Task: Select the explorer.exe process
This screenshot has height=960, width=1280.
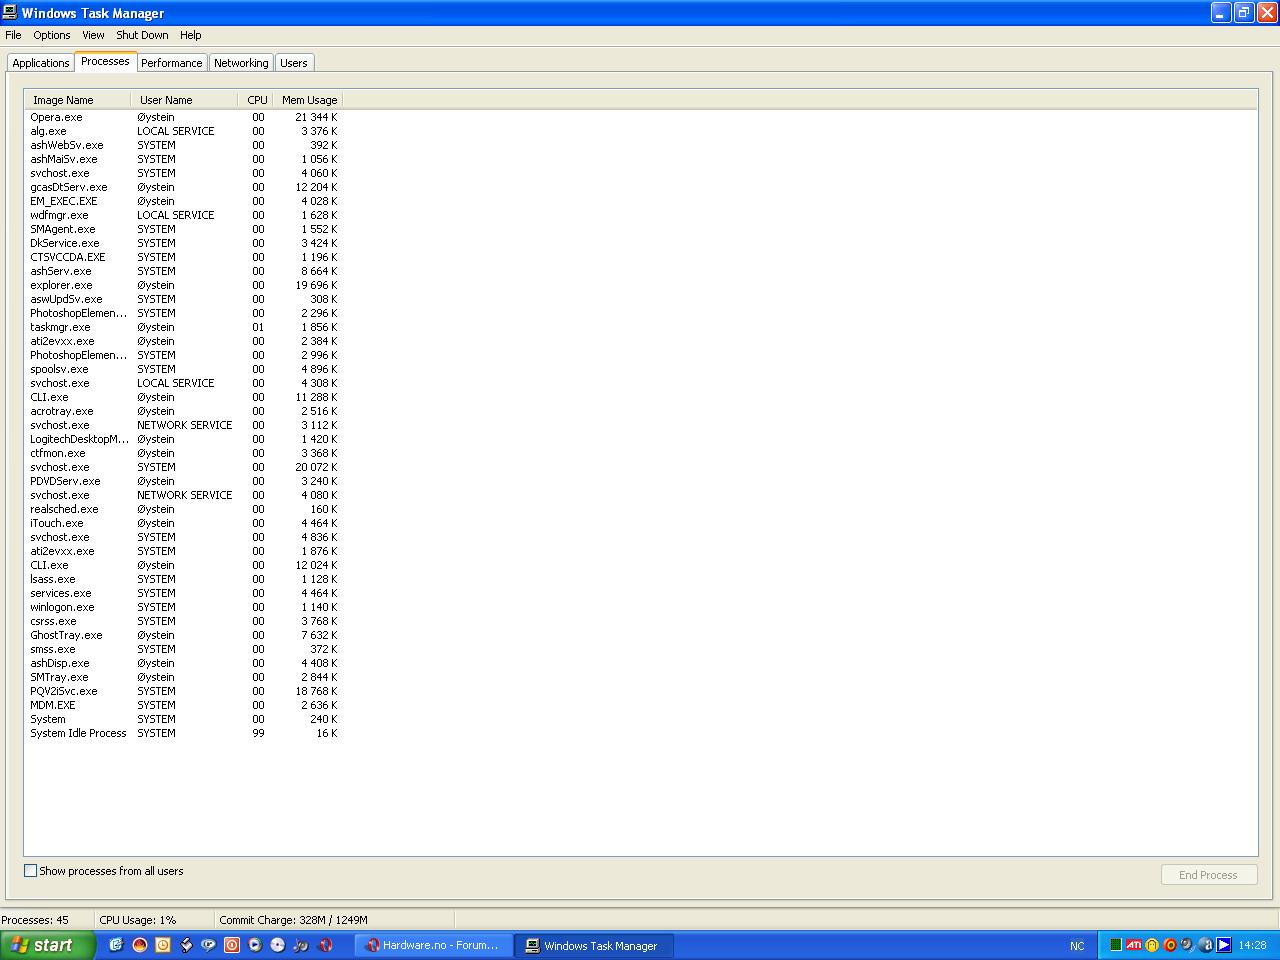Action: tap(61, 285)
